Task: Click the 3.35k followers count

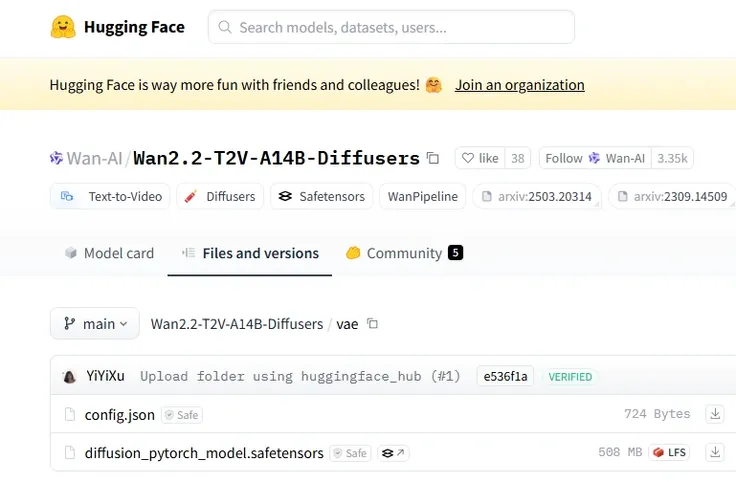Action: [x=672, y=158]
